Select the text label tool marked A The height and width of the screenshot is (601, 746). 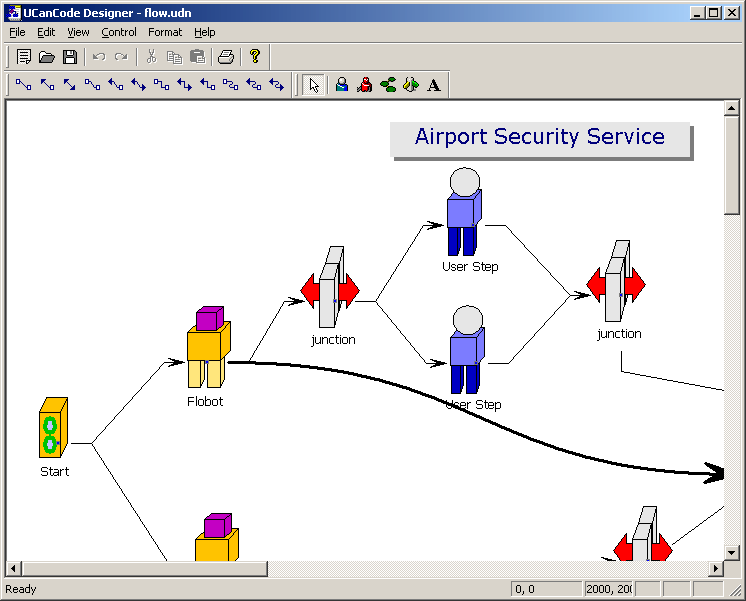point(433,85)
